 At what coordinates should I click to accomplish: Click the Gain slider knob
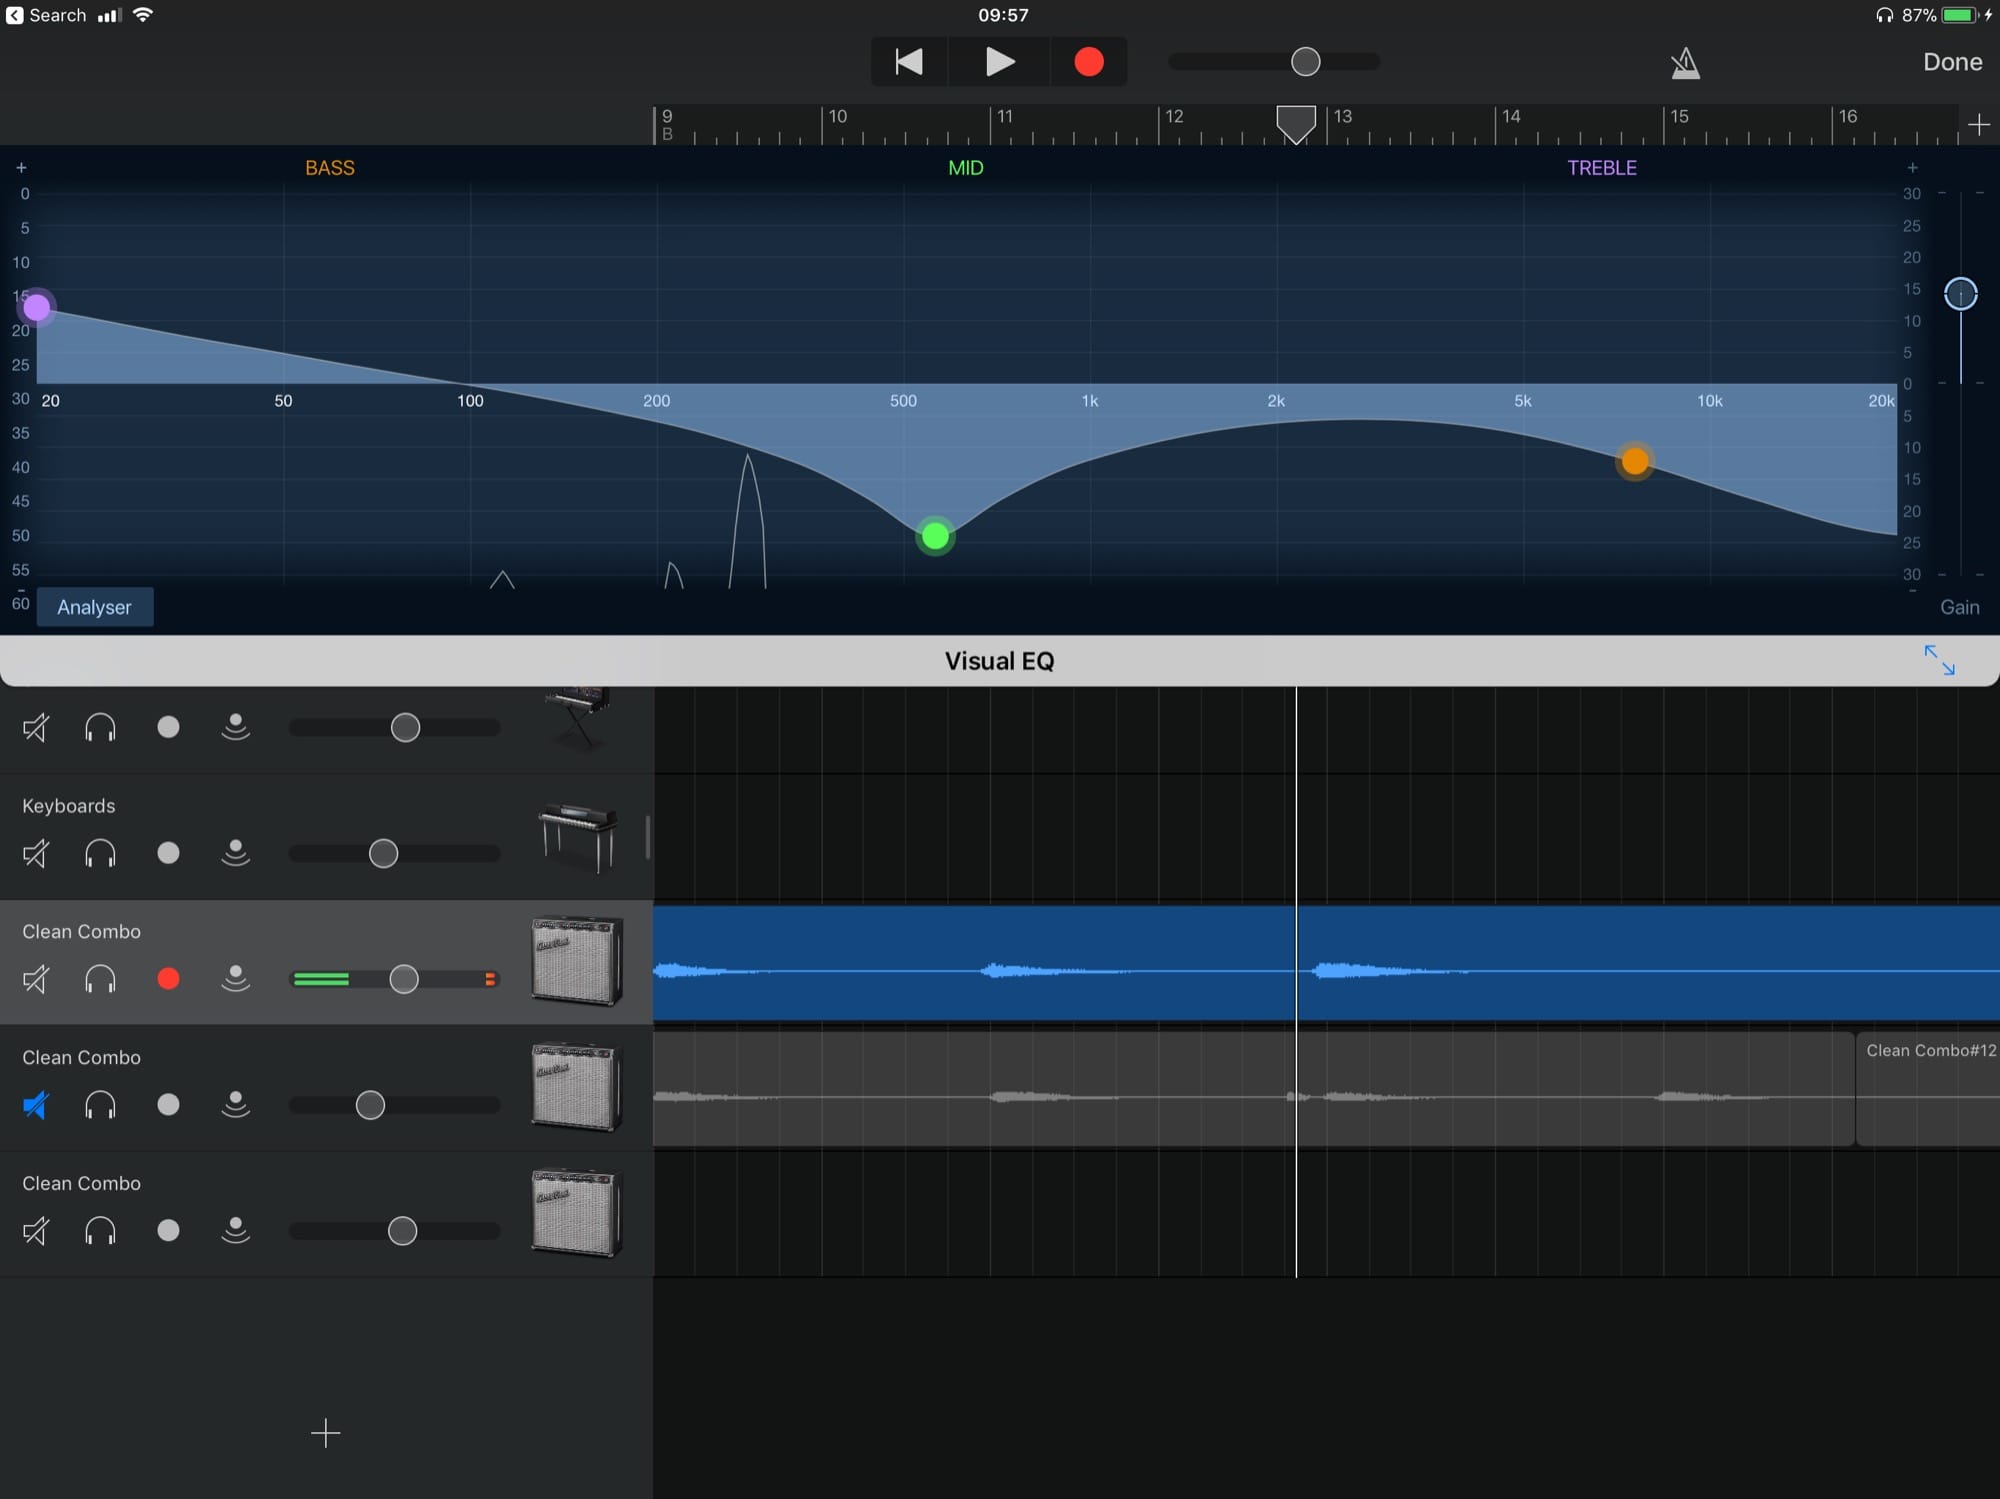pyautogui.click(x=1960, y=294)
